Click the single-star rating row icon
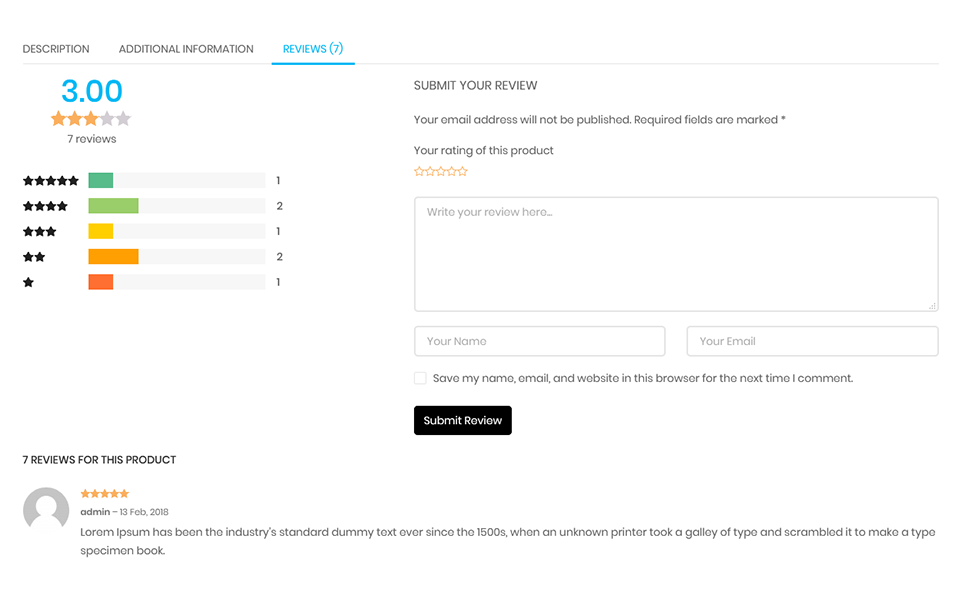 (x=28, y=282)
